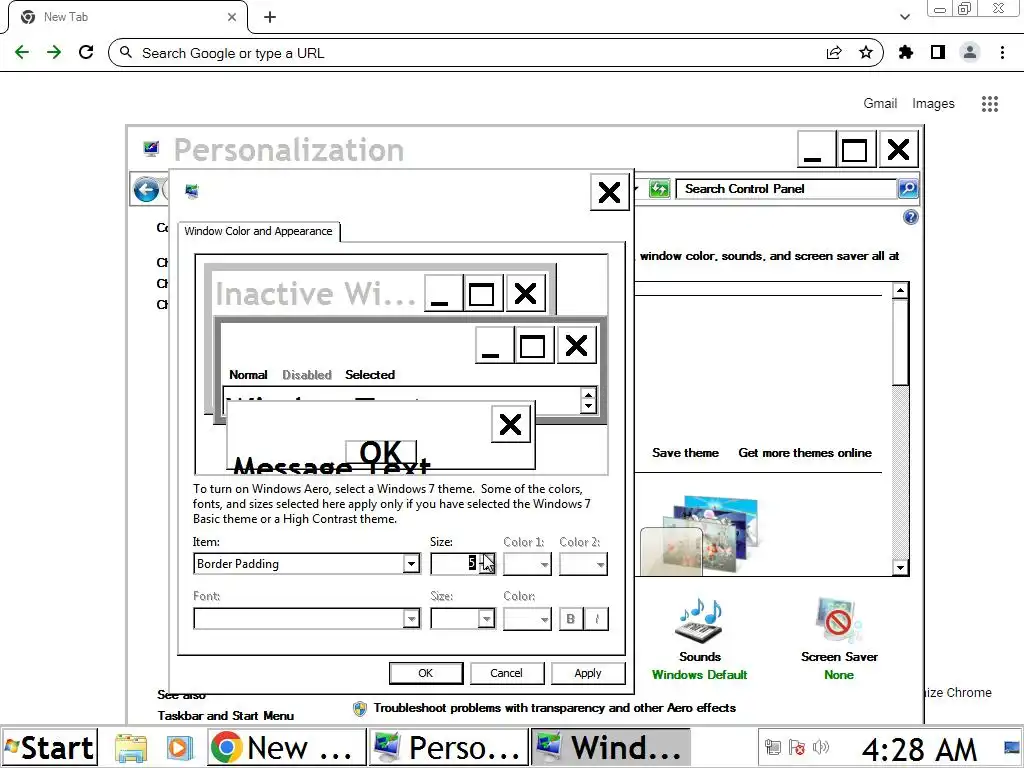1024x768 pixels.
Task: Click the preview message box OK button
Action: click(x=381, y=452)
